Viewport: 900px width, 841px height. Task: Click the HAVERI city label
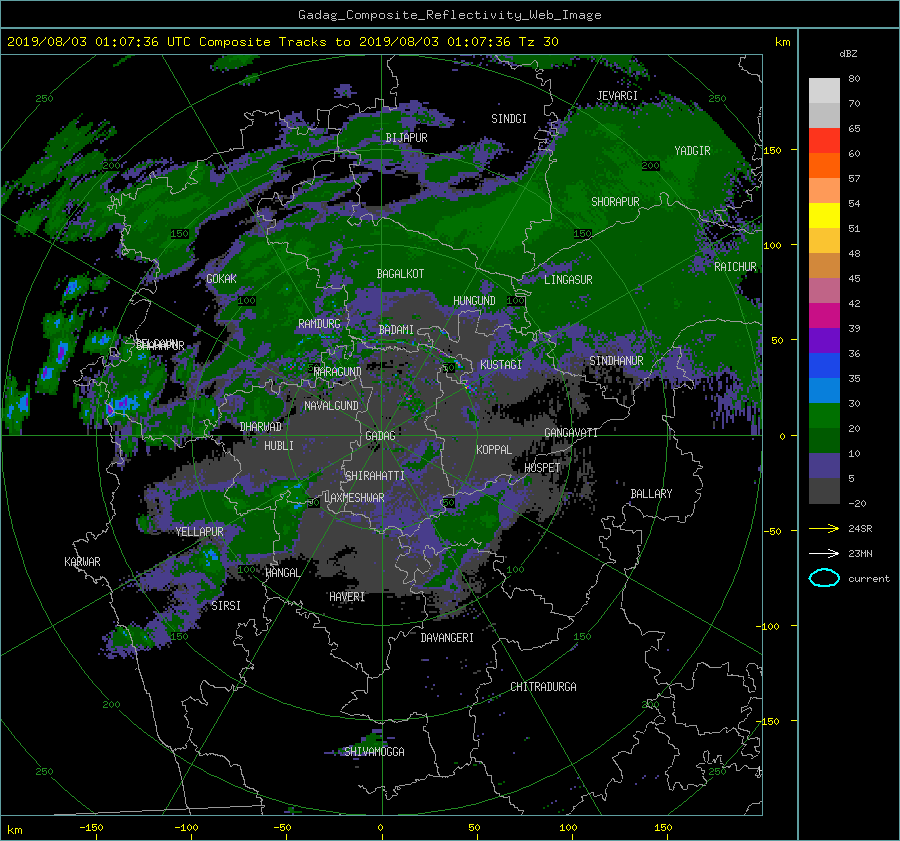(347, 598)
